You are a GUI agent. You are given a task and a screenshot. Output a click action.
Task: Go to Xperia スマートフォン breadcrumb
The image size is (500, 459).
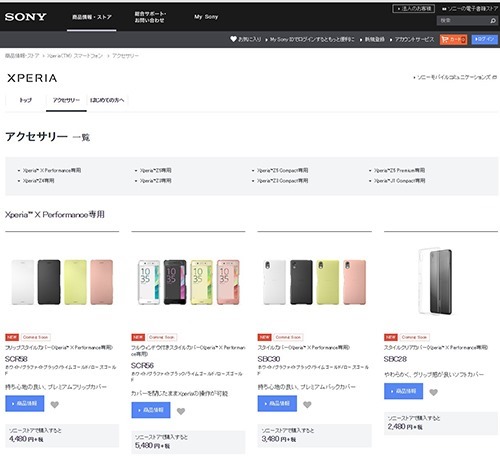[75, 56]
